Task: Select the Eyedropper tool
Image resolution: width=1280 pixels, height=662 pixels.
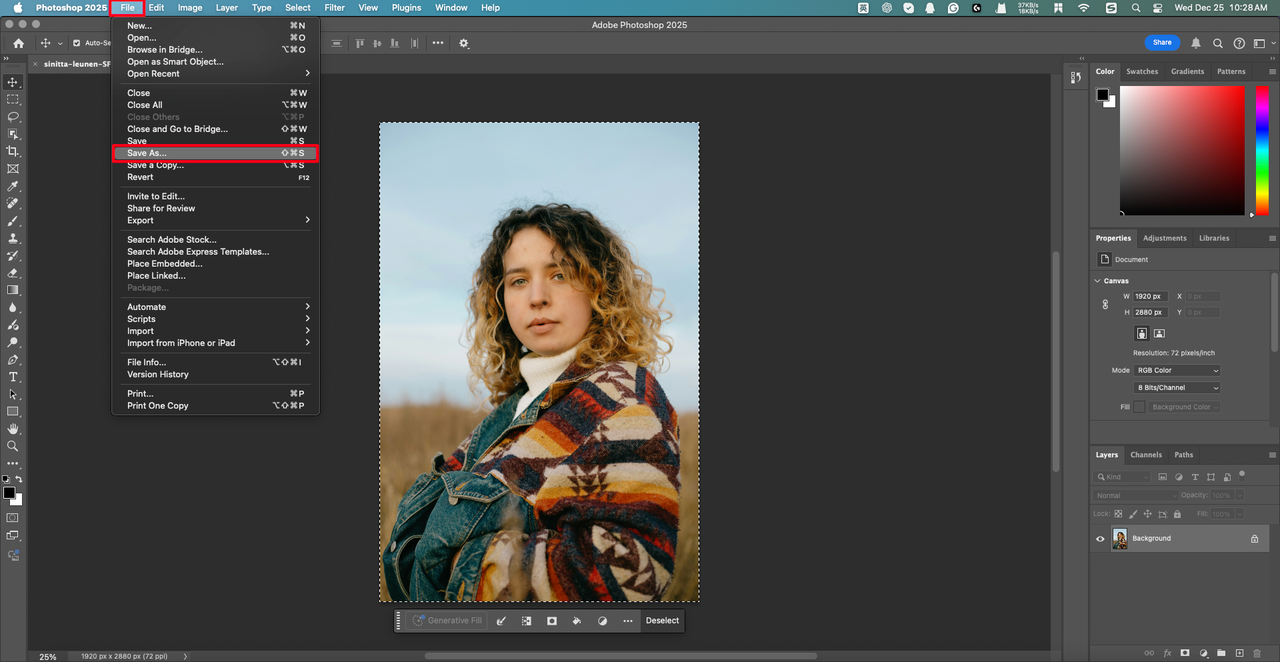Action: tap(13, 186)
